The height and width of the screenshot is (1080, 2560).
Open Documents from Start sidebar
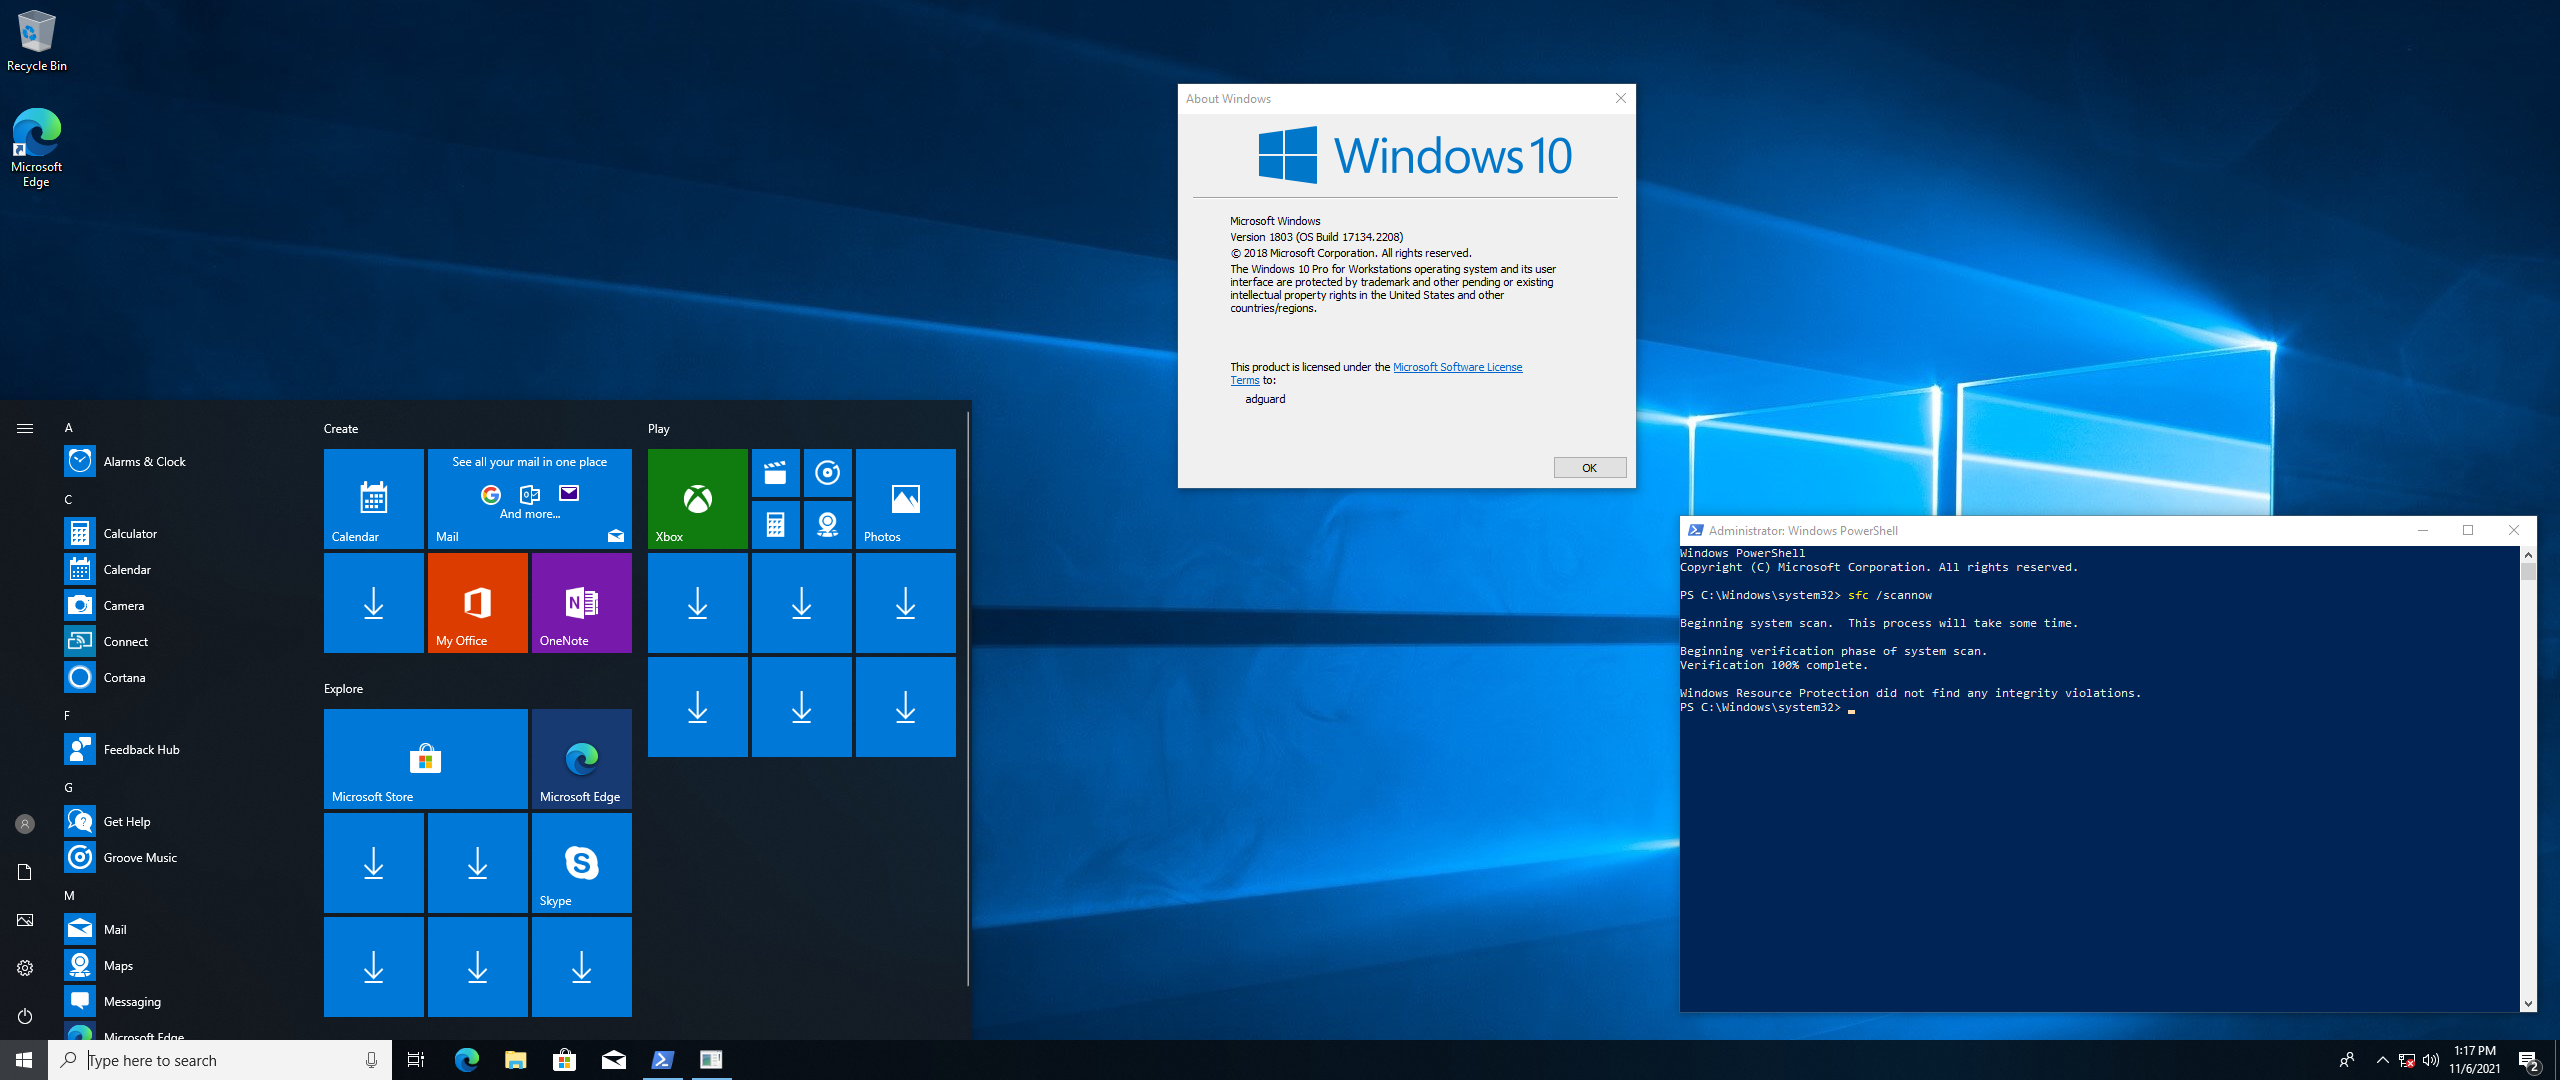tap(25, 872)
